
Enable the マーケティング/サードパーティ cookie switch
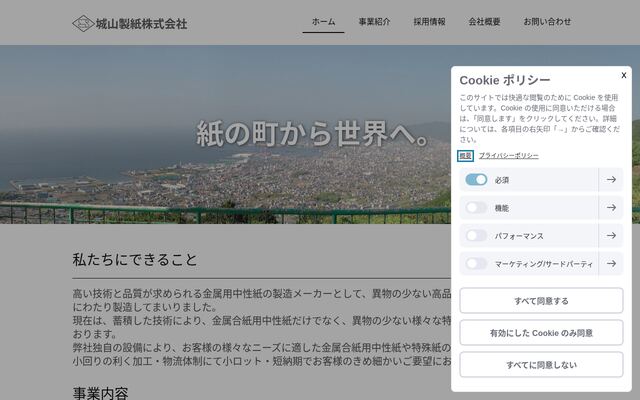pos(476,264)
